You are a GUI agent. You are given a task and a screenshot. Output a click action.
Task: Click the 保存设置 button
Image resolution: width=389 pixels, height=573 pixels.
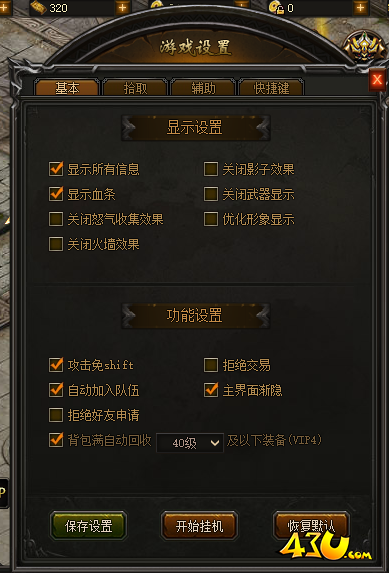[88, 526]
